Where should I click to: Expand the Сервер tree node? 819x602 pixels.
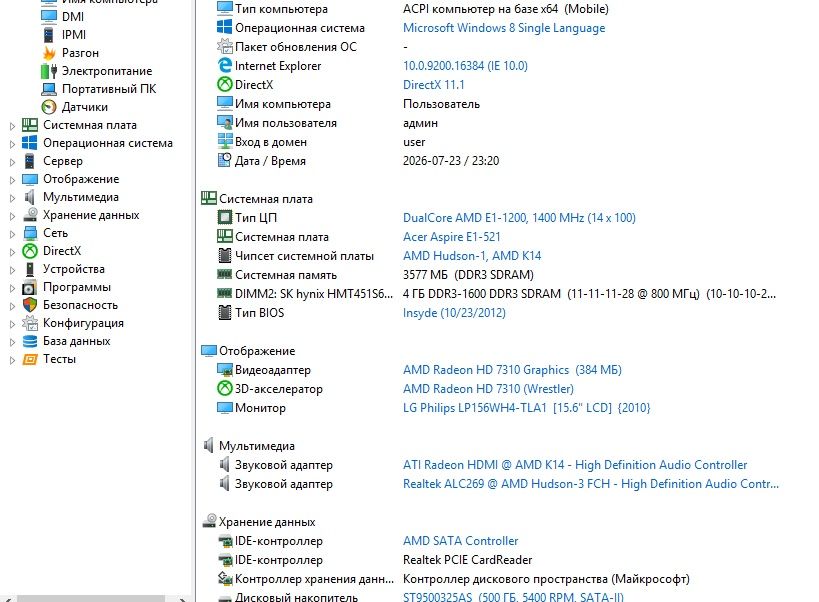tap(12, 162)
